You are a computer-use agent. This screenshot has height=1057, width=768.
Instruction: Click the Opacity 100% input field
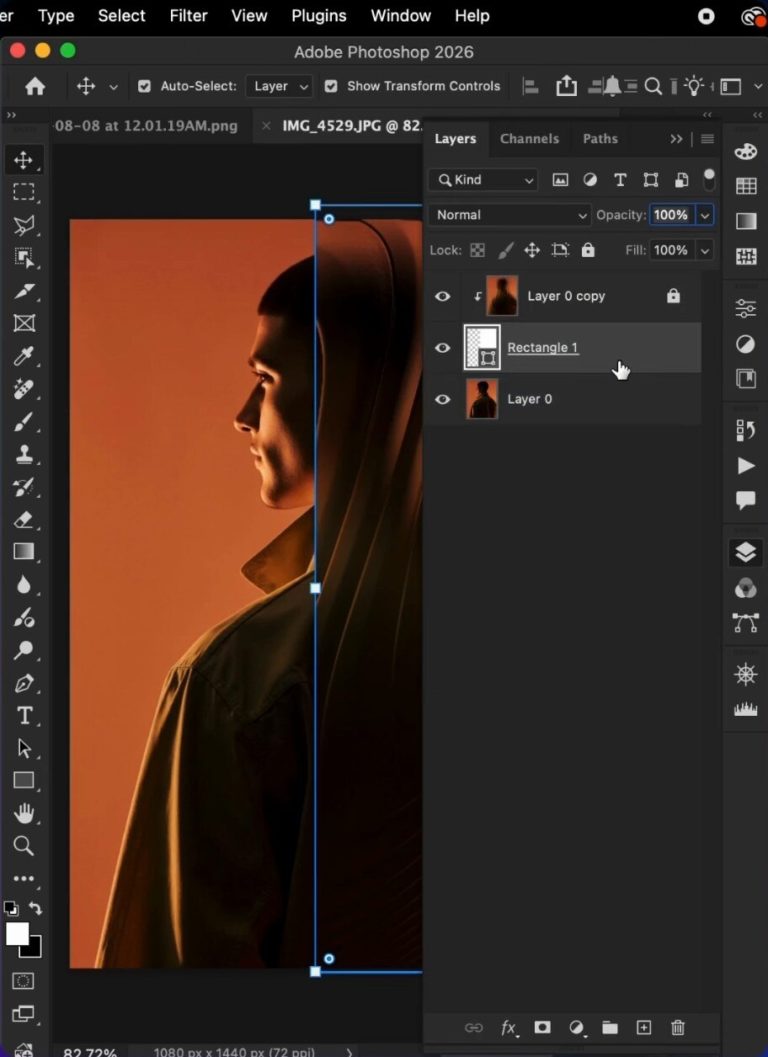pyautogui.click(x=672, y=215)
